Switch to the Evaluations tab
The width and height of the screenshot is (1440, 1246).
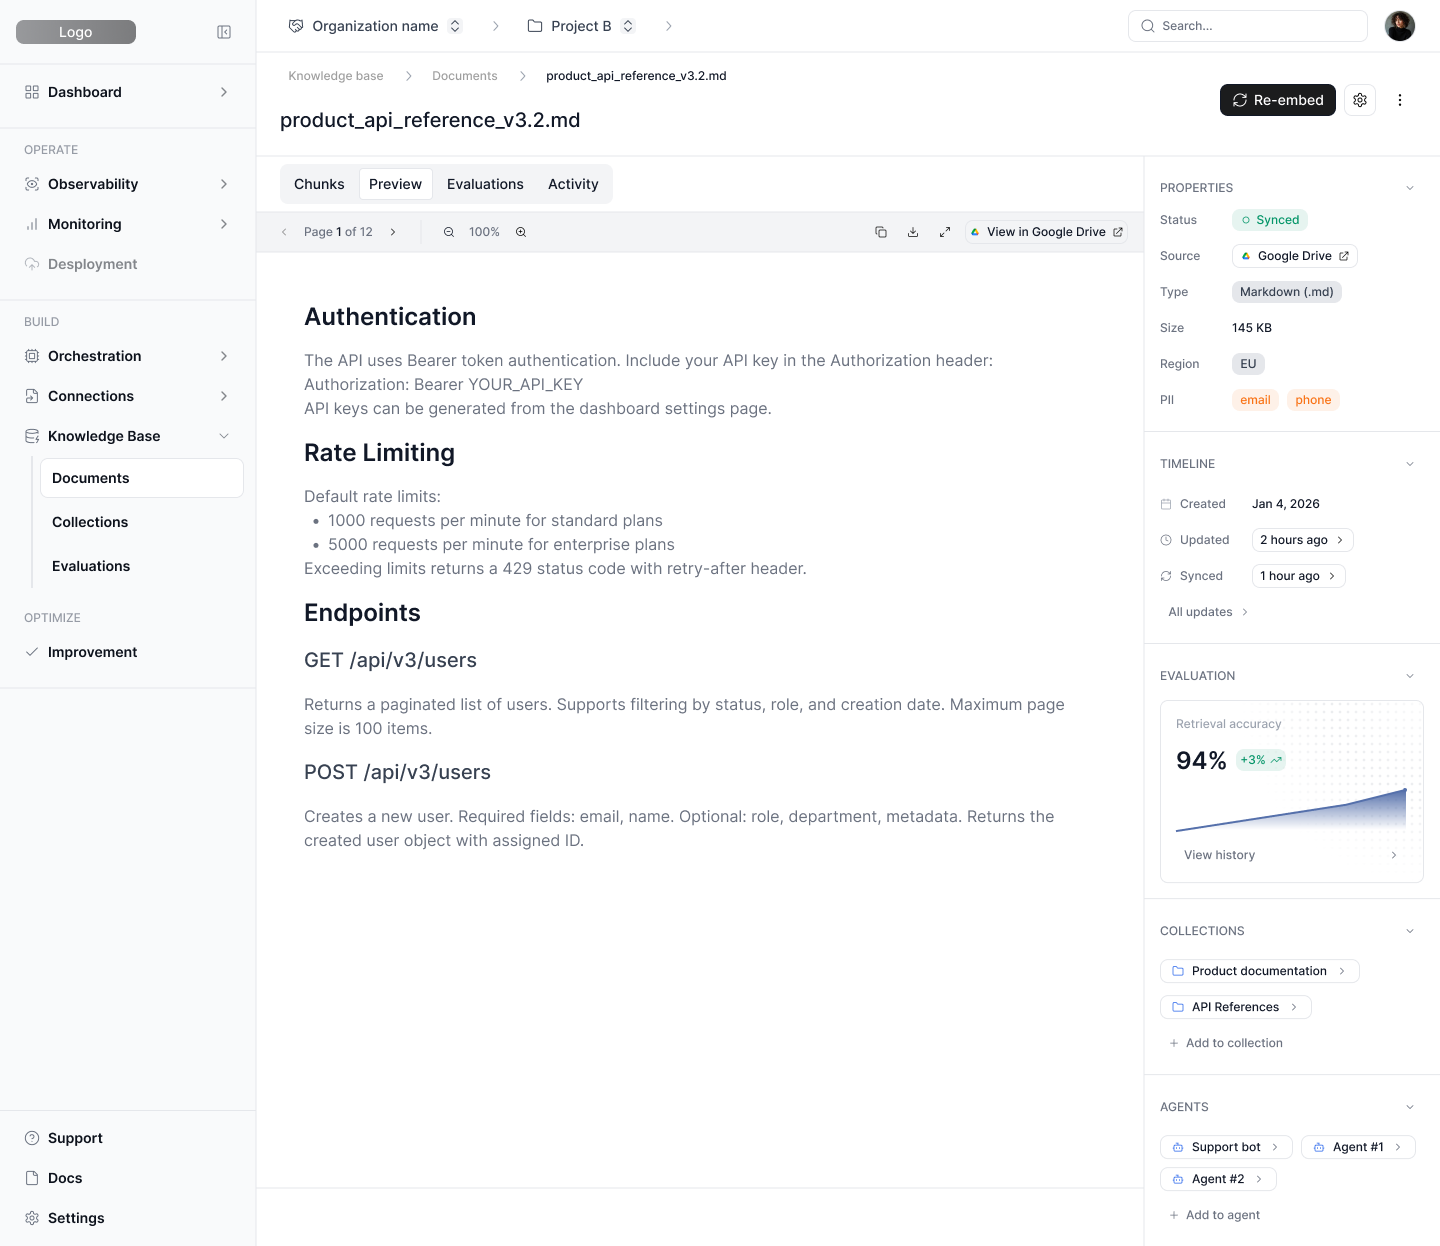pos(485,184)
